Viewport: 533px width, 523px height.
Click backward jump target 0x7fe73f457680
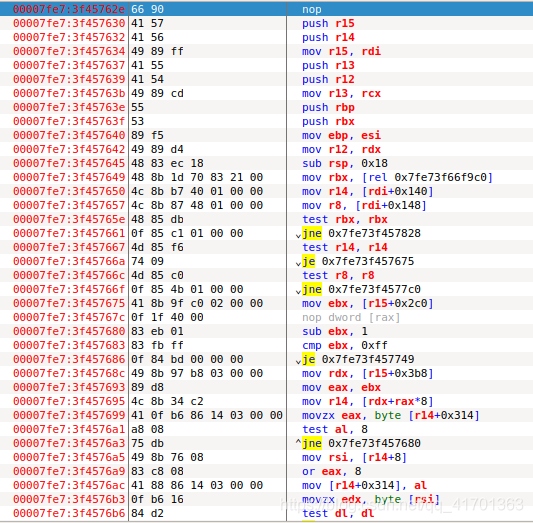[374, 443]
